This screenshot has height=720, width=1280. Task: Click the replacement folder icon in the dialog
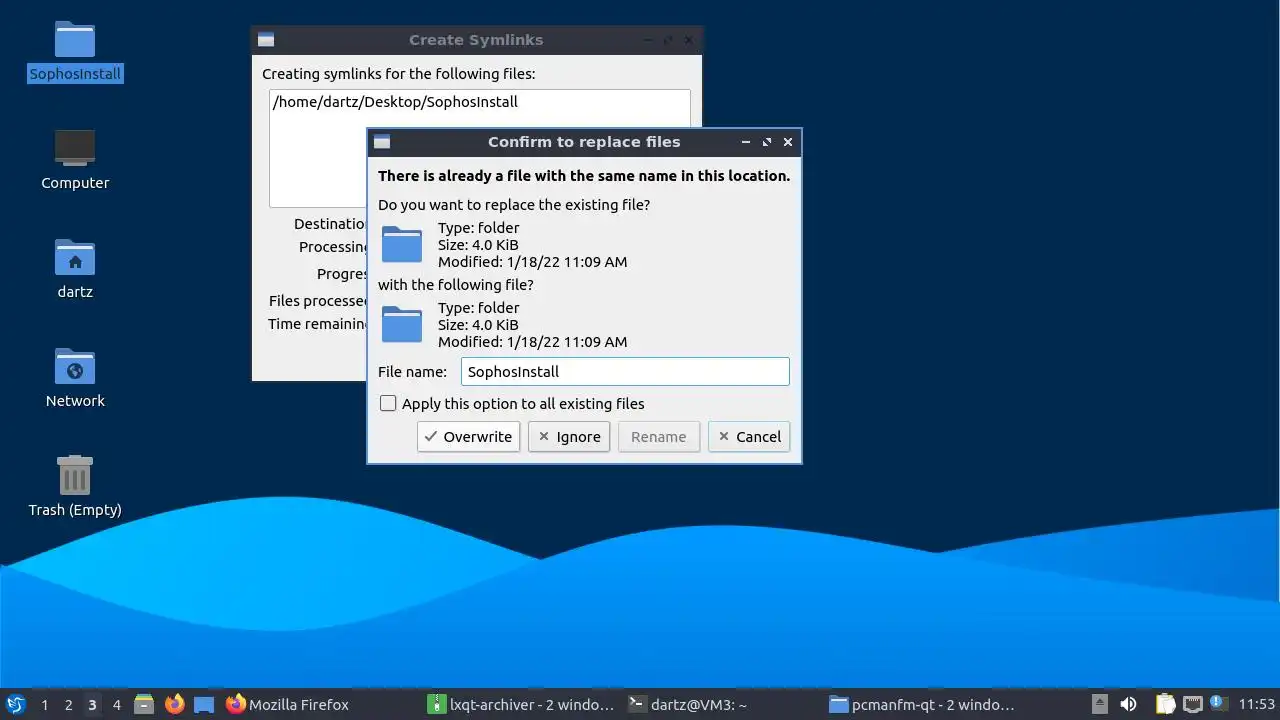tap(402, 324)
